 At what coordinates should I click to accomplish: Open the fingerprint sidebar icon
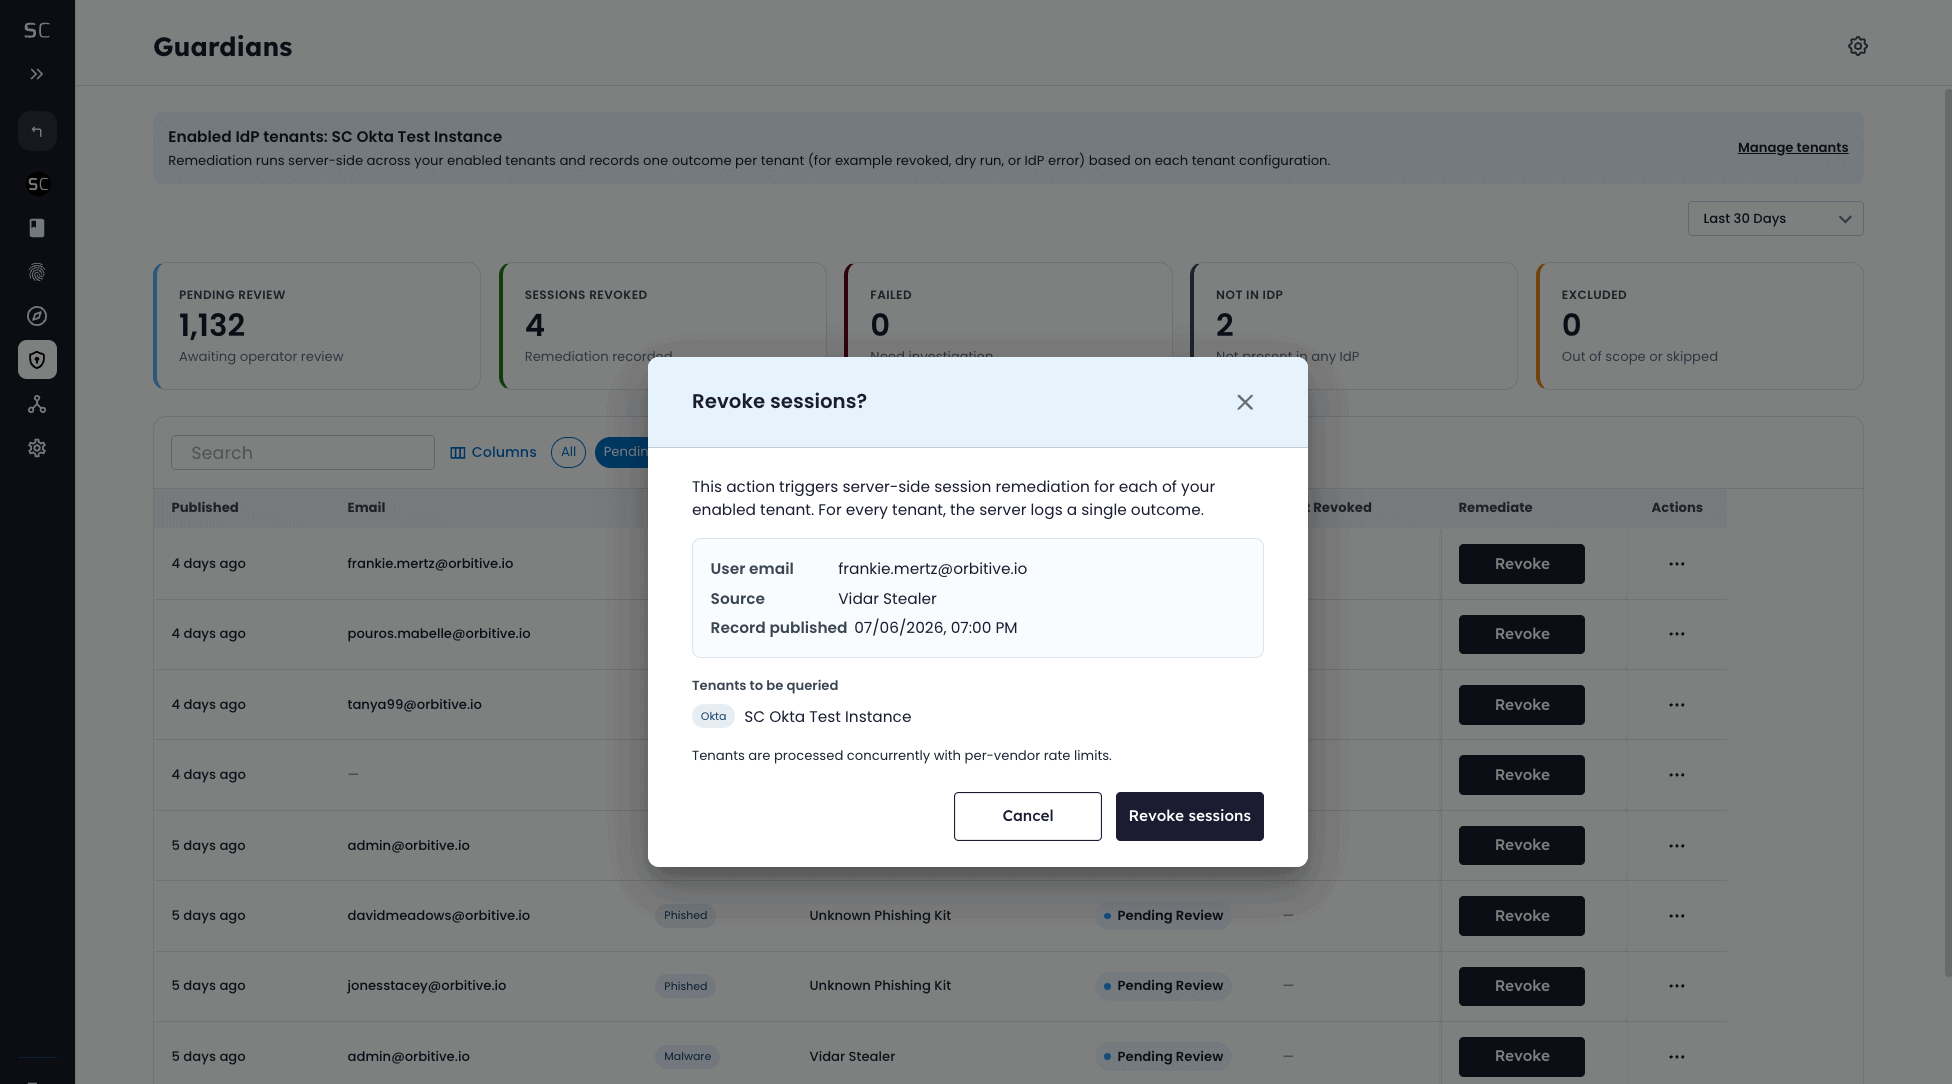coord(37,272)
